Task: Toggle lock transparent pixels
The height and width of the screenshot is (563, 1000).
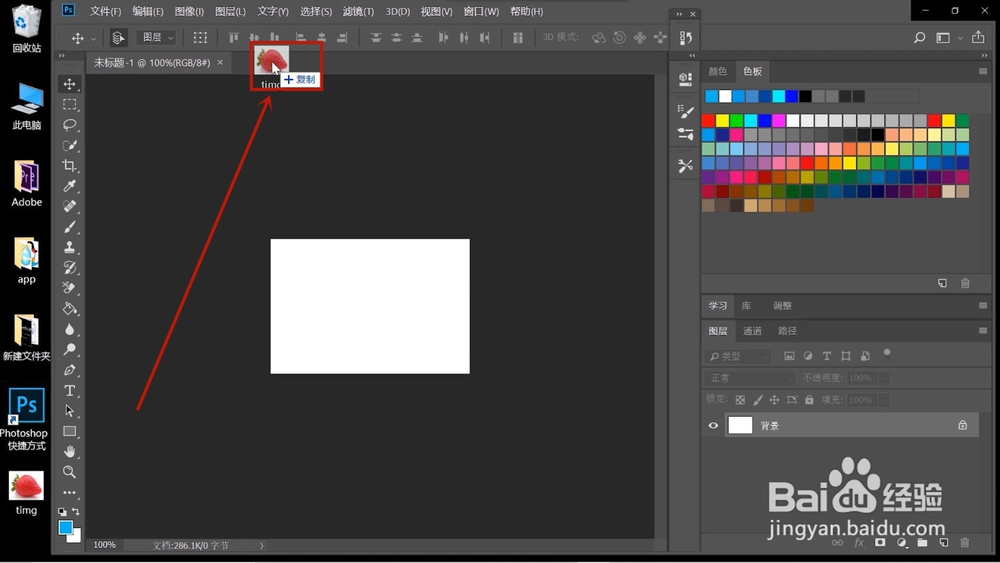Action: click(740, 400)
